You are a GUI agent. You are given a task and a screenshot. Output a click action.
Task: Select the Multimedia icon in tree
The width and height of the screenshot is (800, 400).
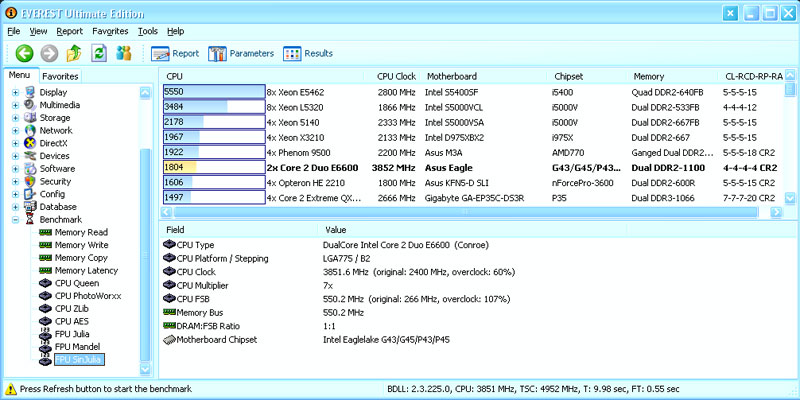pyautogui.click(x=30, y=105)
